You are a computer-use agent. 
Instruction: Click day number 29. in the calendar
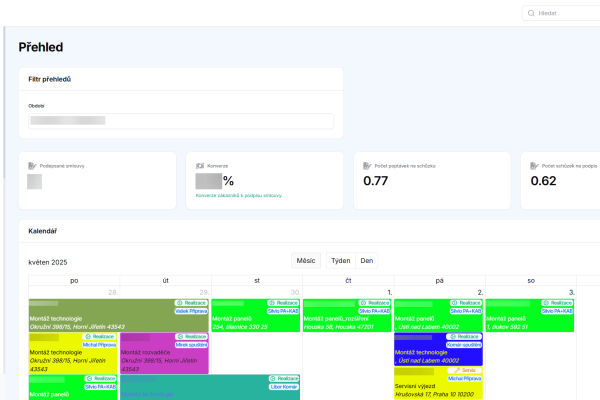[204, 292]
